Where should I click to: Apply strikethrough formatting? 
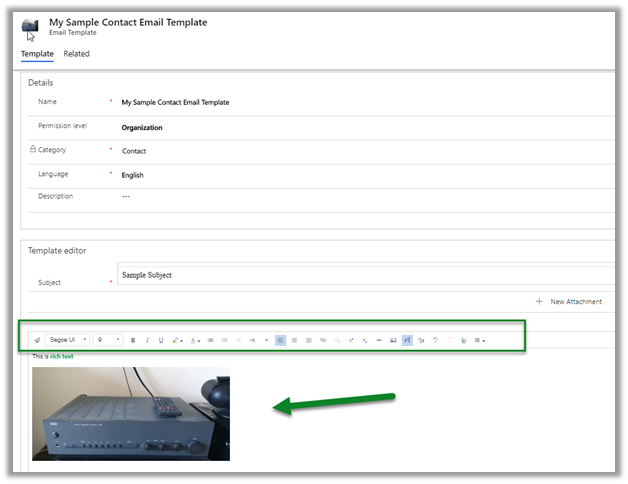(379, 340)
